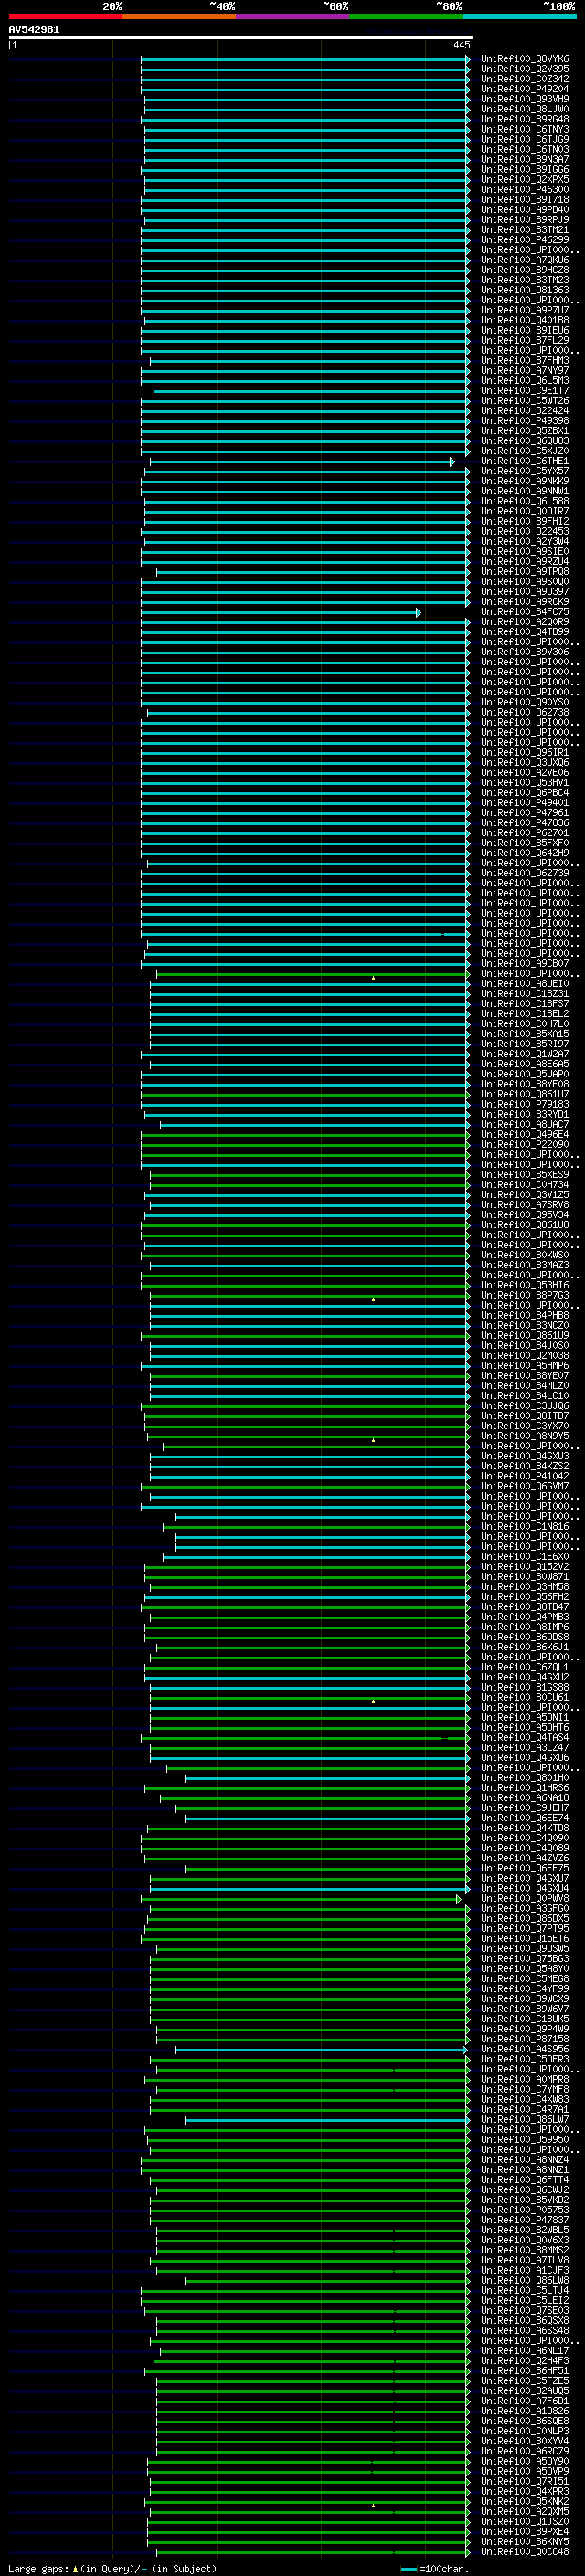Select the UniRef100_C9E1T7 label
585x2576 pixels.
point(524,391)
